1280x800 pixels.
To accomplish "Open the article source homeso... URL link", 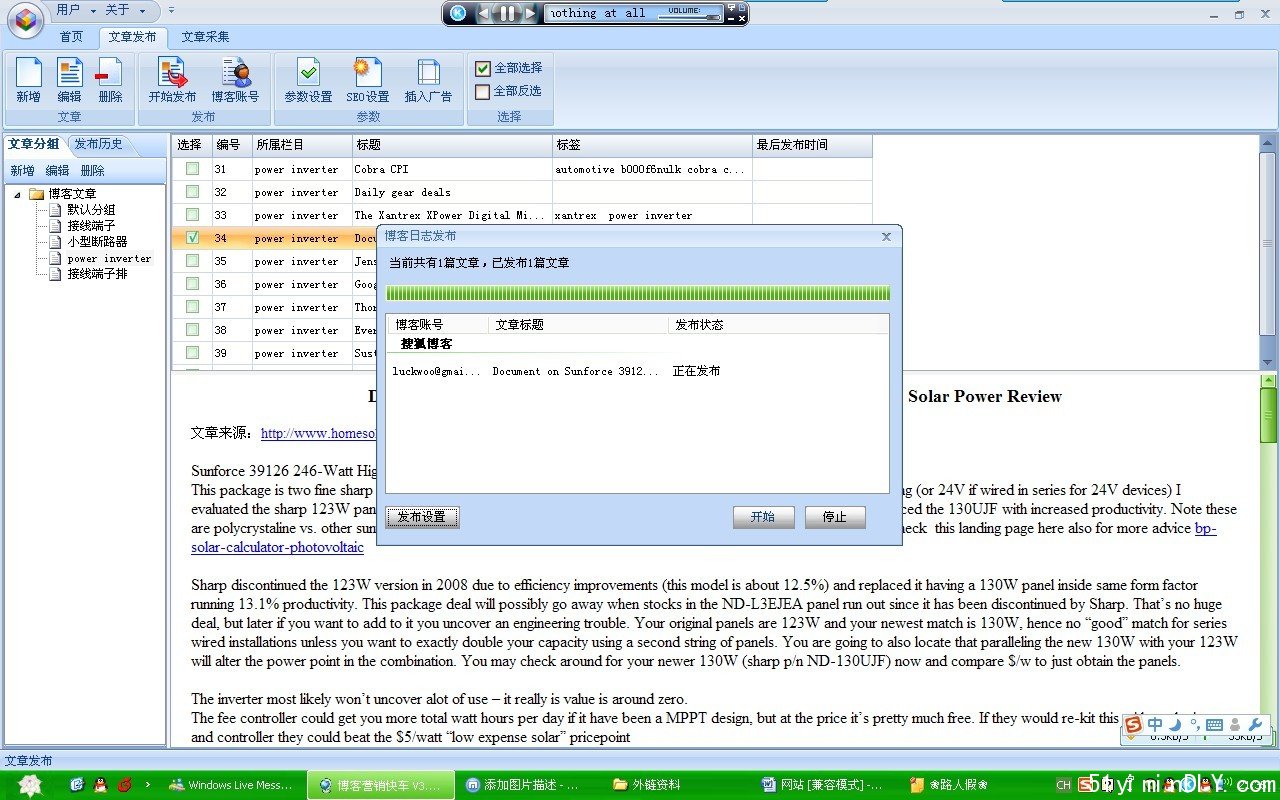I will 319,433.
